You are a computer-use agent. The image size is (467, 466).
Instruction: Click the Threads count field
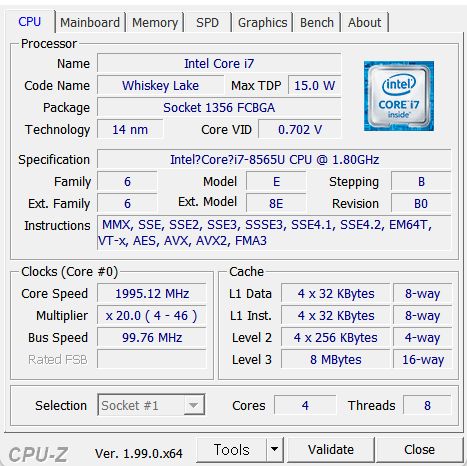click(427, 405)
